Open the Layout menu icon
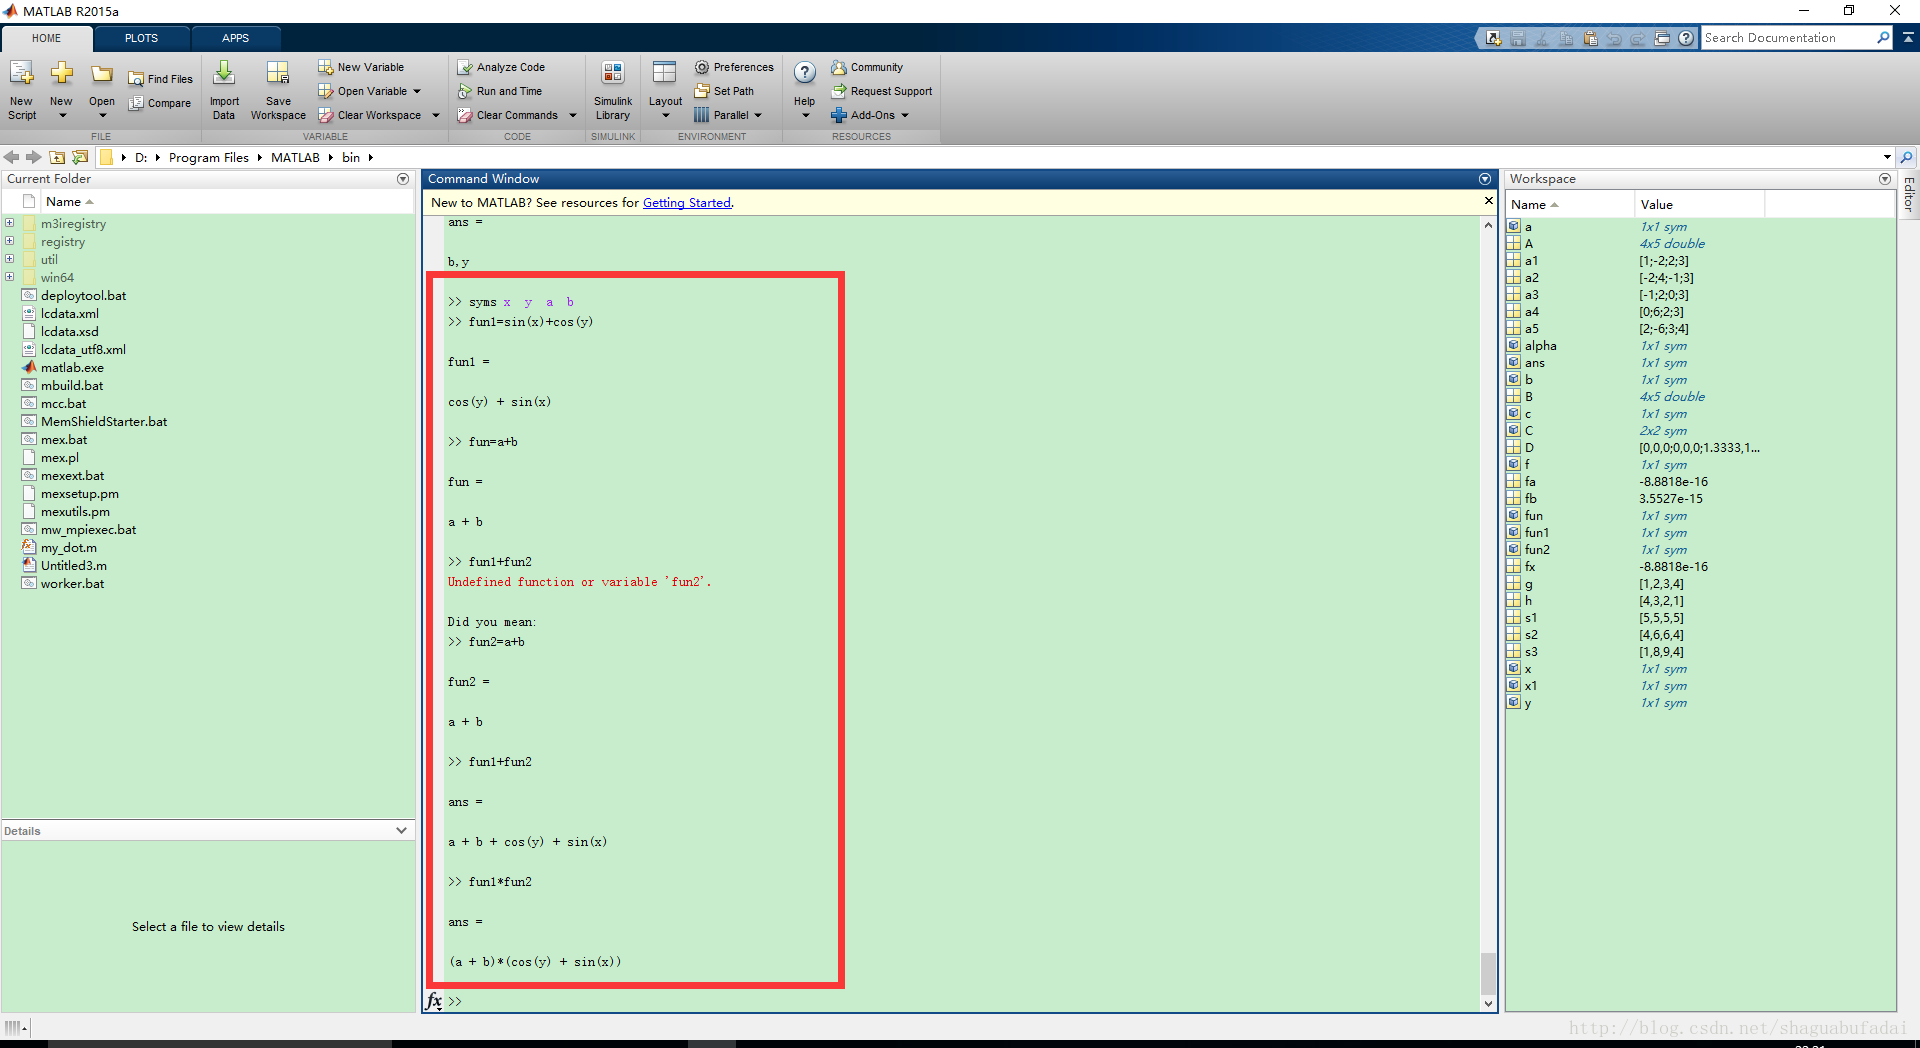 (x=665, y=73)
